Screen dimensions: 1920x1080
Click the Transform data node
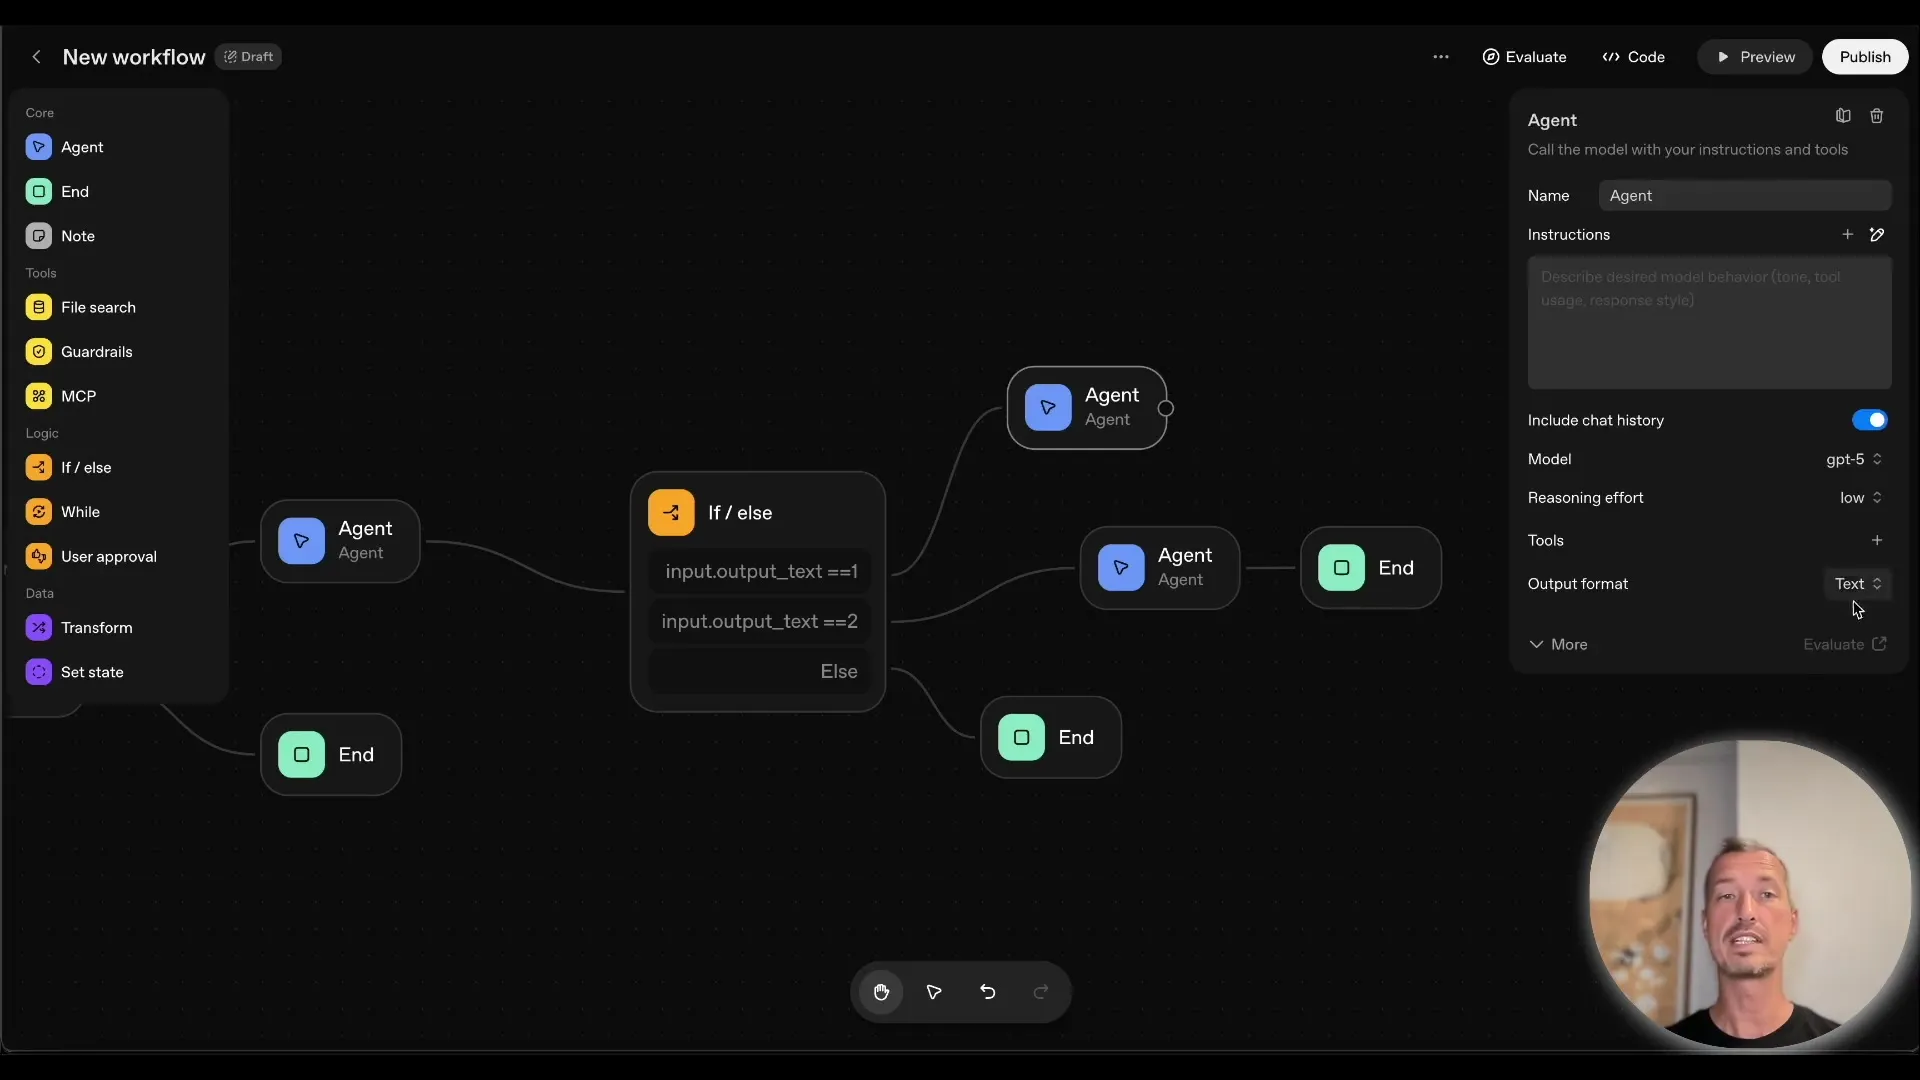(97, 627)
